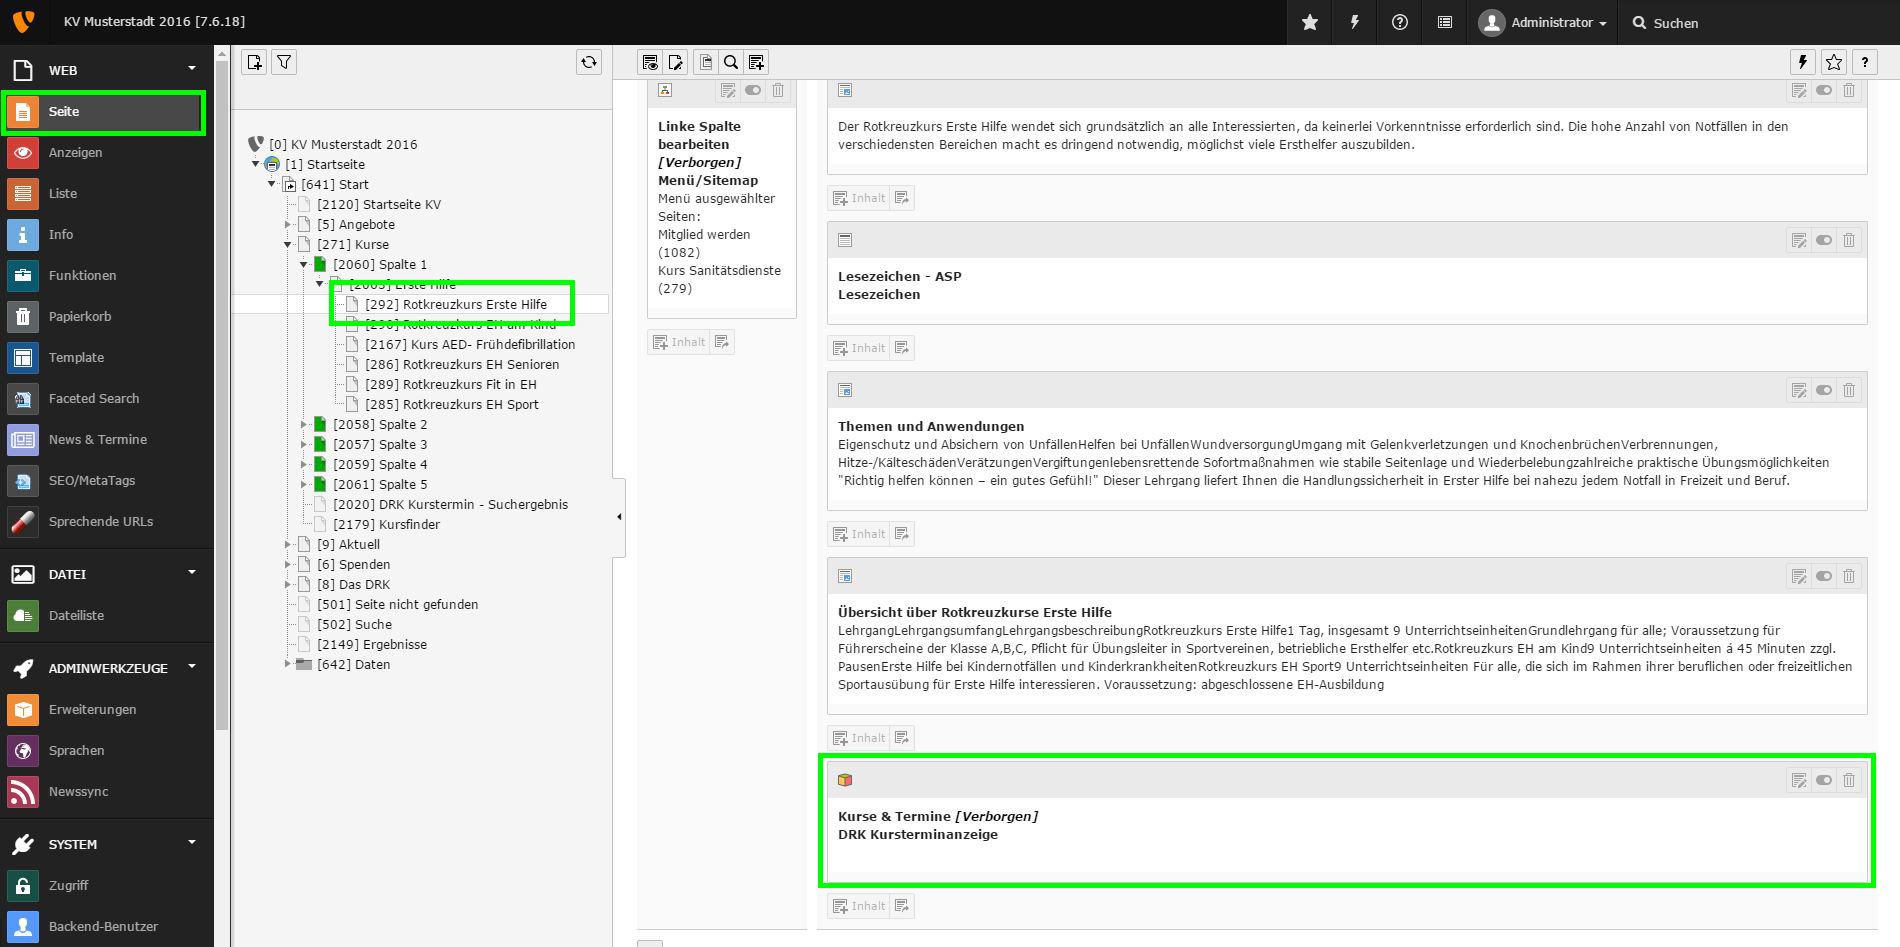Image resolution: width=1900 pixels, height=947 pixels.
Task: Click the Kurse & Termine plugin cube icon
Action: coord(845,780)
